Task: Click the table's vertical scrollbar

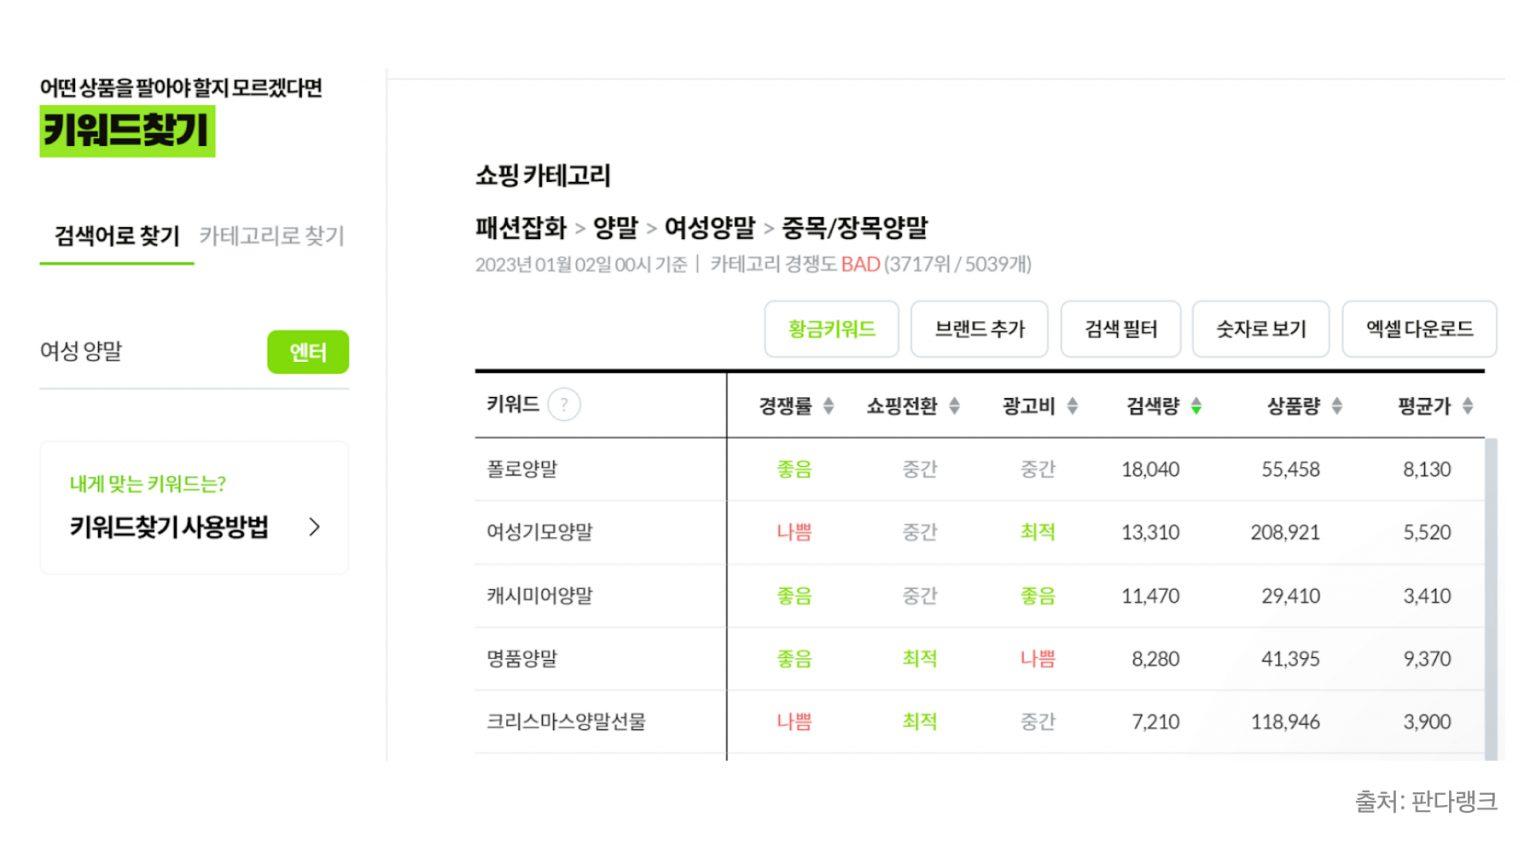Action: pyautogui.click(x=1491, y=598)
